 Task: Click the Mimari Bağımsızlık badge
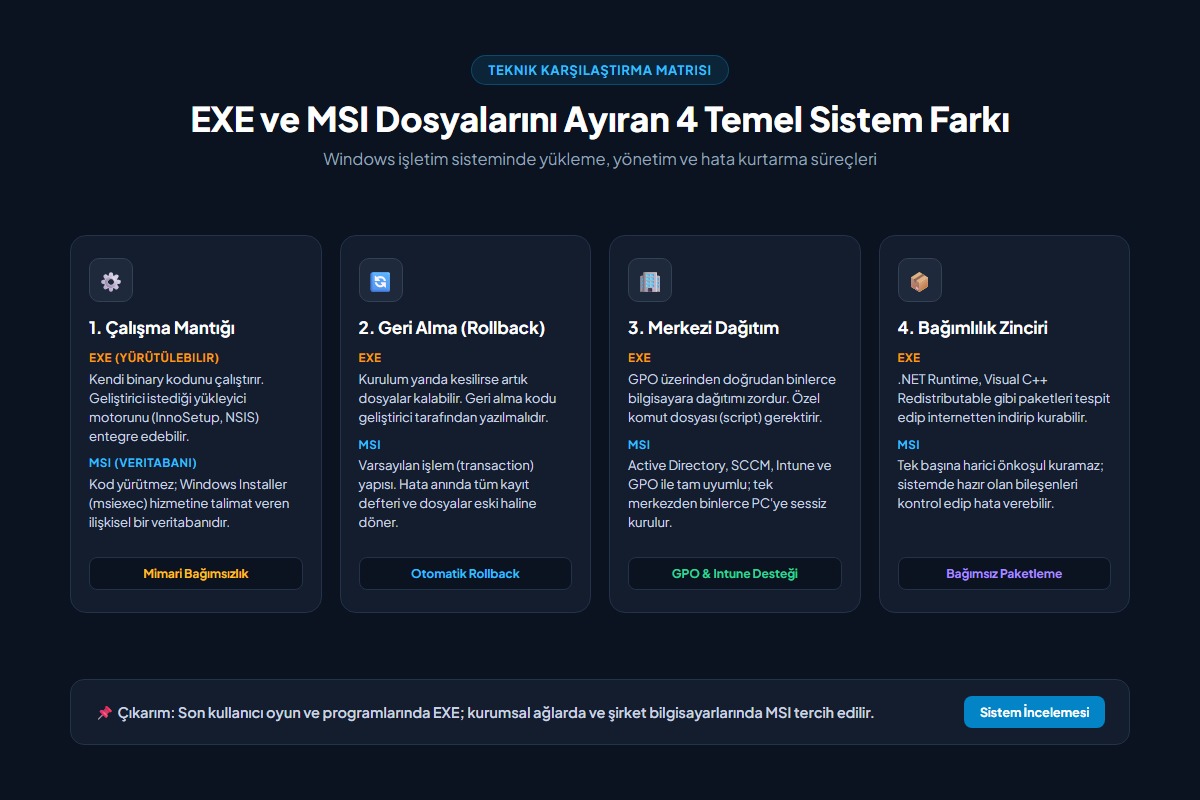196,574
